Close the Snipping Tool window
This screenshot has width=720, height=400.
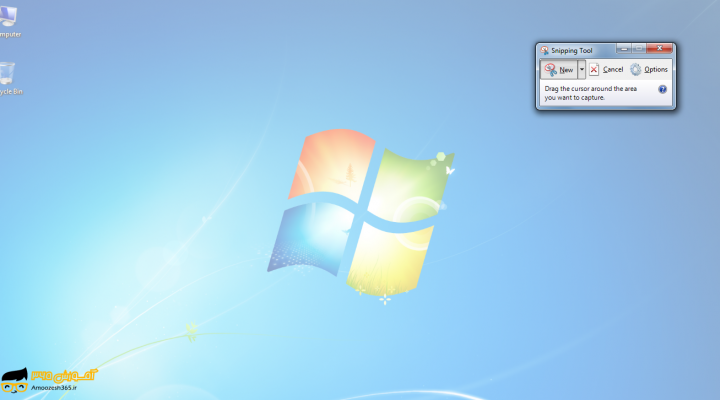tap(659, 48)
